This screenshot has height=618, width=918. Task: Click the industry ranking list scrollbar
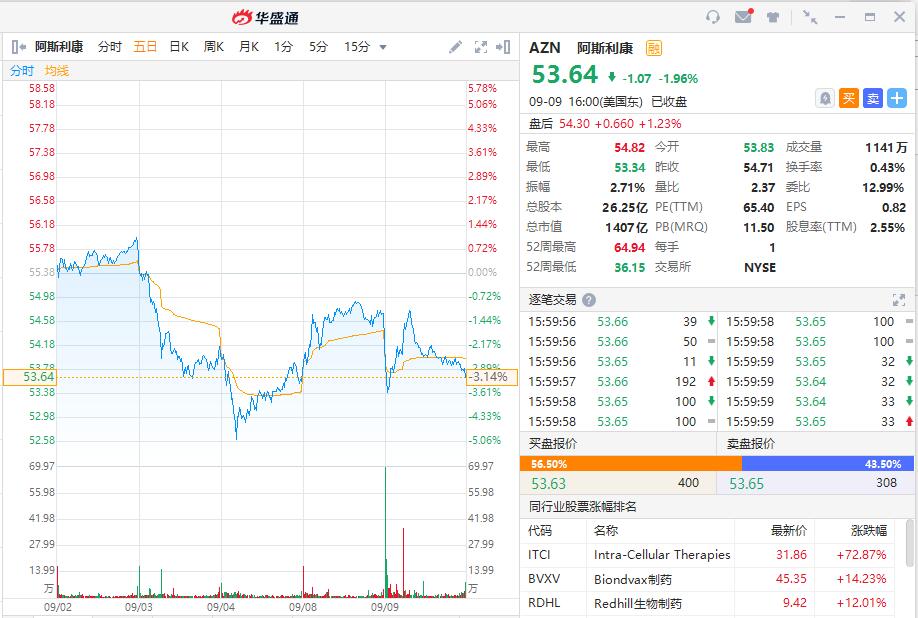910,543
